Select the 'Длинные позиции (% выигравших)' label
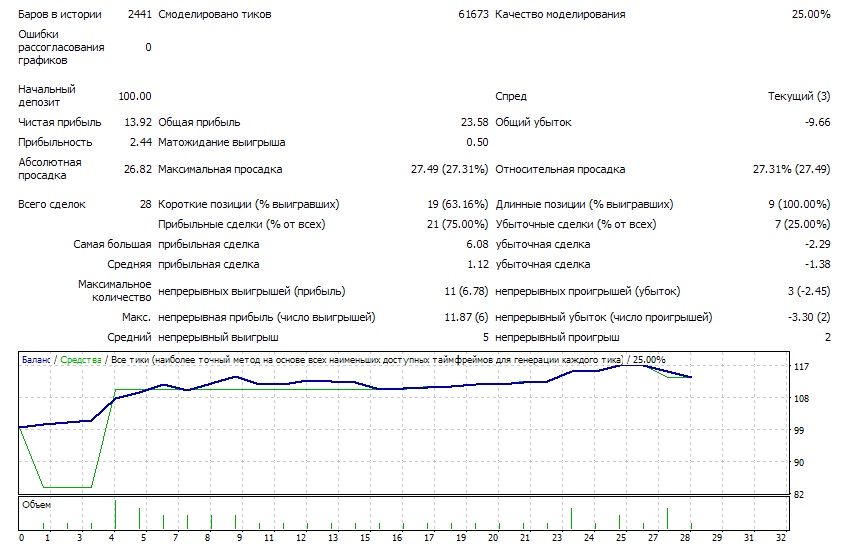 [x=584, y=205]
